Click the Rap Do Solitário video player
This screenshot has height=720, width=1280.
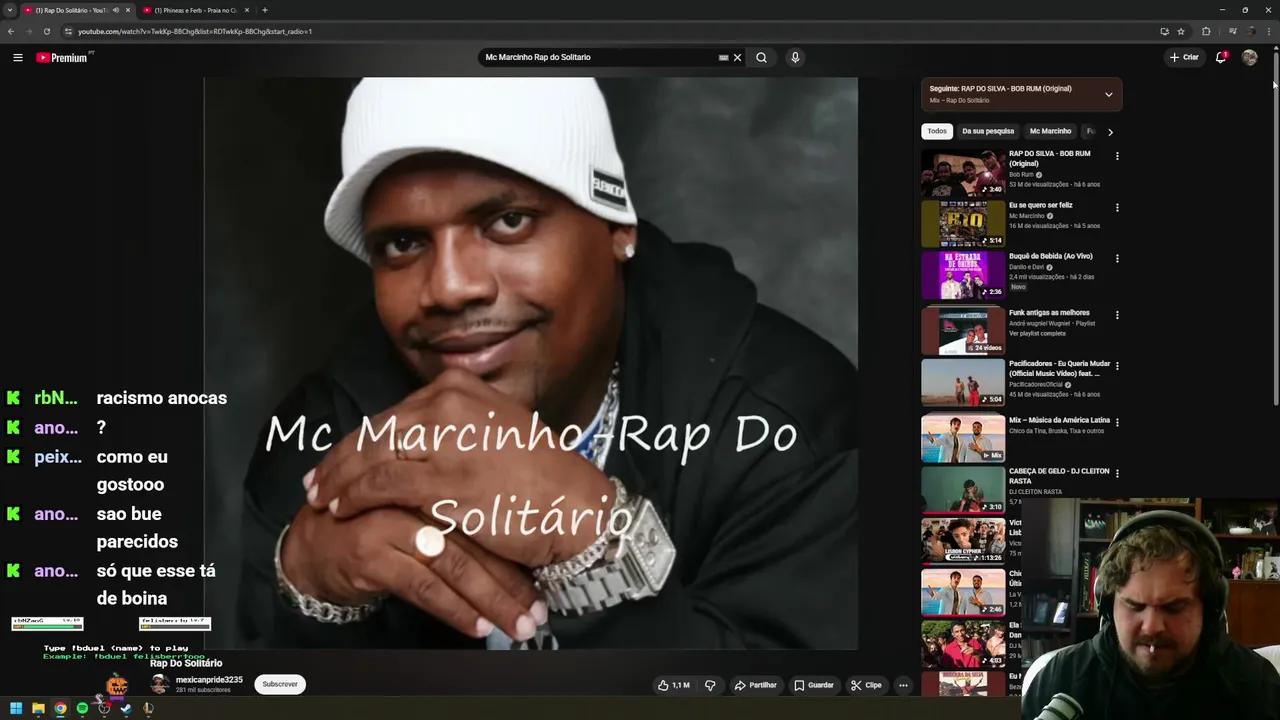pyautogui.click(x=531, y=363)
